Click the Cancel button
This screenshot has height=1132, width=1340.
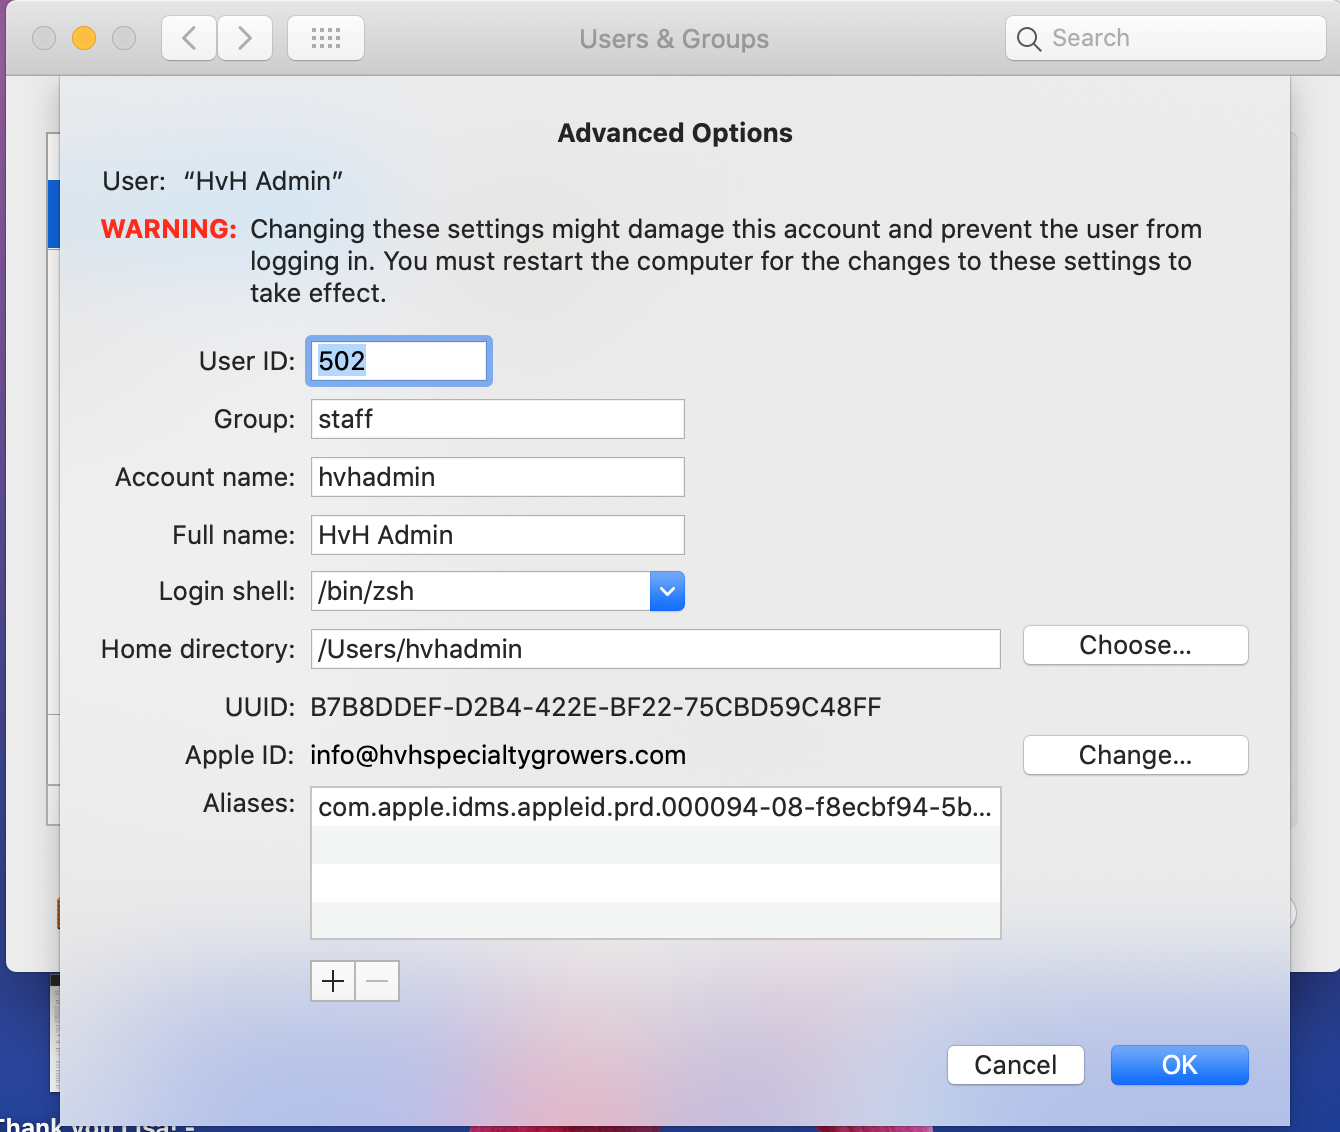point(1015,1065)
